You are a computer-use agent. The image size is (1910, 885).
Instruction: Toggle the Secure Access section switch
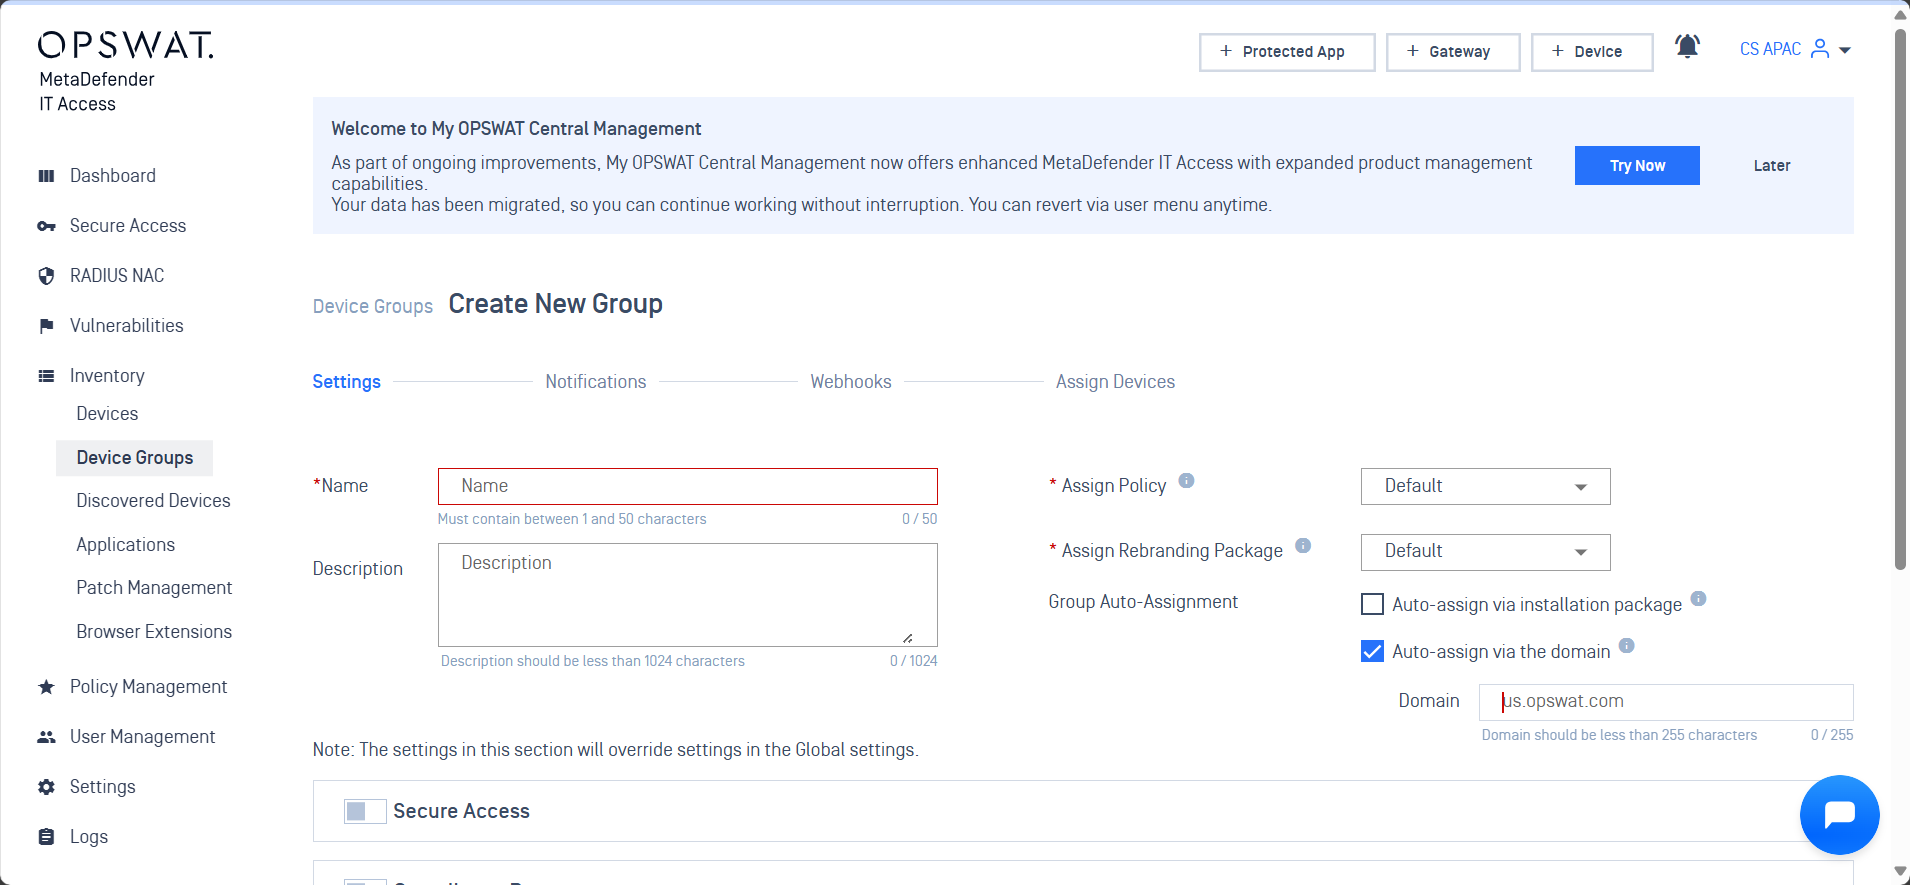coord(364,811)
